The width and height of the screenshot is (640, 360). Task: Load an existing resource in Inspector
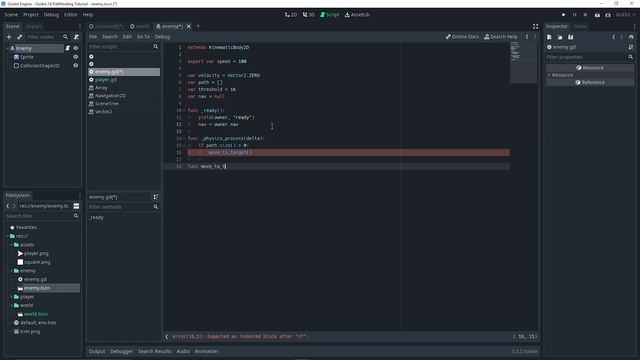tap(560, 37)
